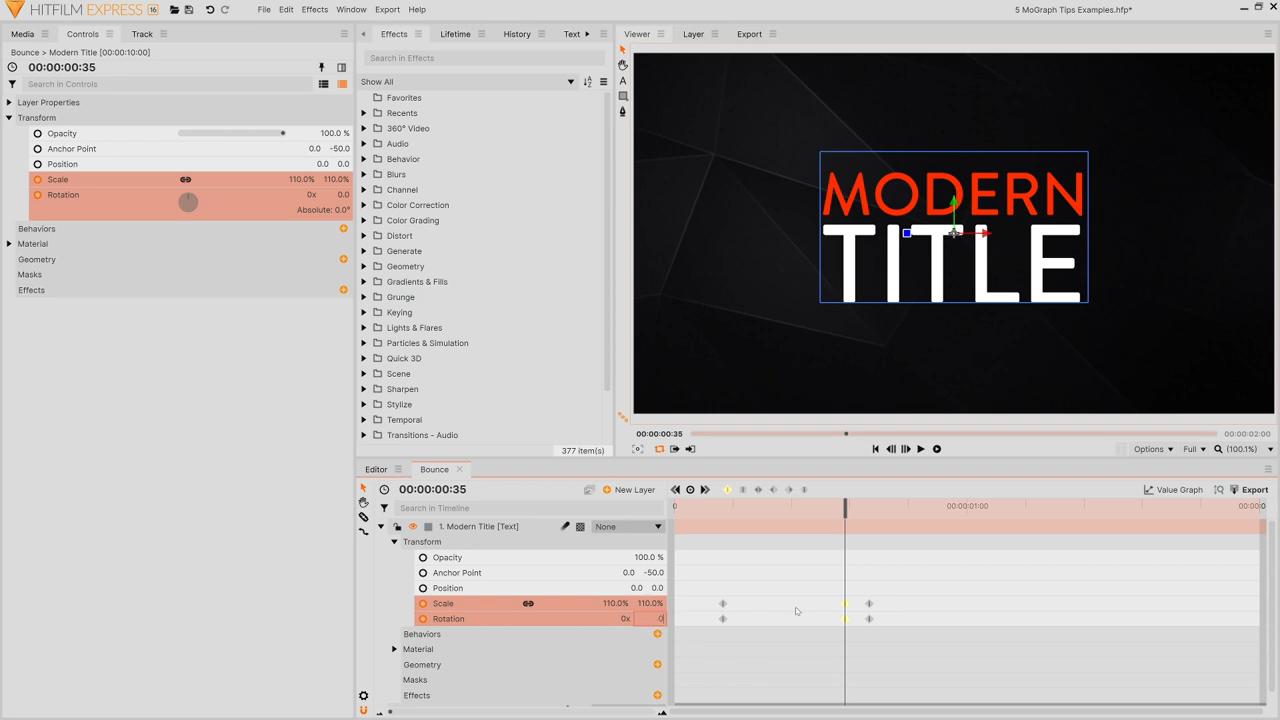Viewport: 1280px width, 720px height.
Task: Jump to next keyframe in timeline
Action: tap(705, 490)
